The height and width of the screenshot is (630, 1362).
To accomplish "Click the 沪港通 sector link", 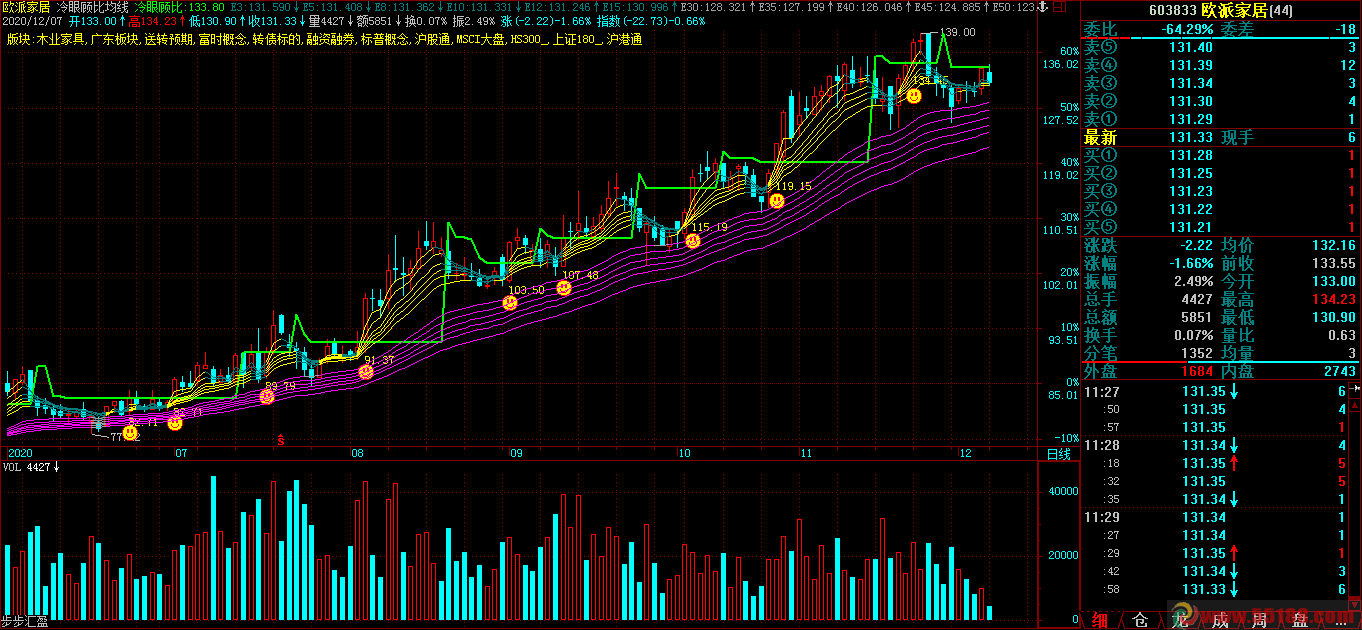I will pos(623,40).
